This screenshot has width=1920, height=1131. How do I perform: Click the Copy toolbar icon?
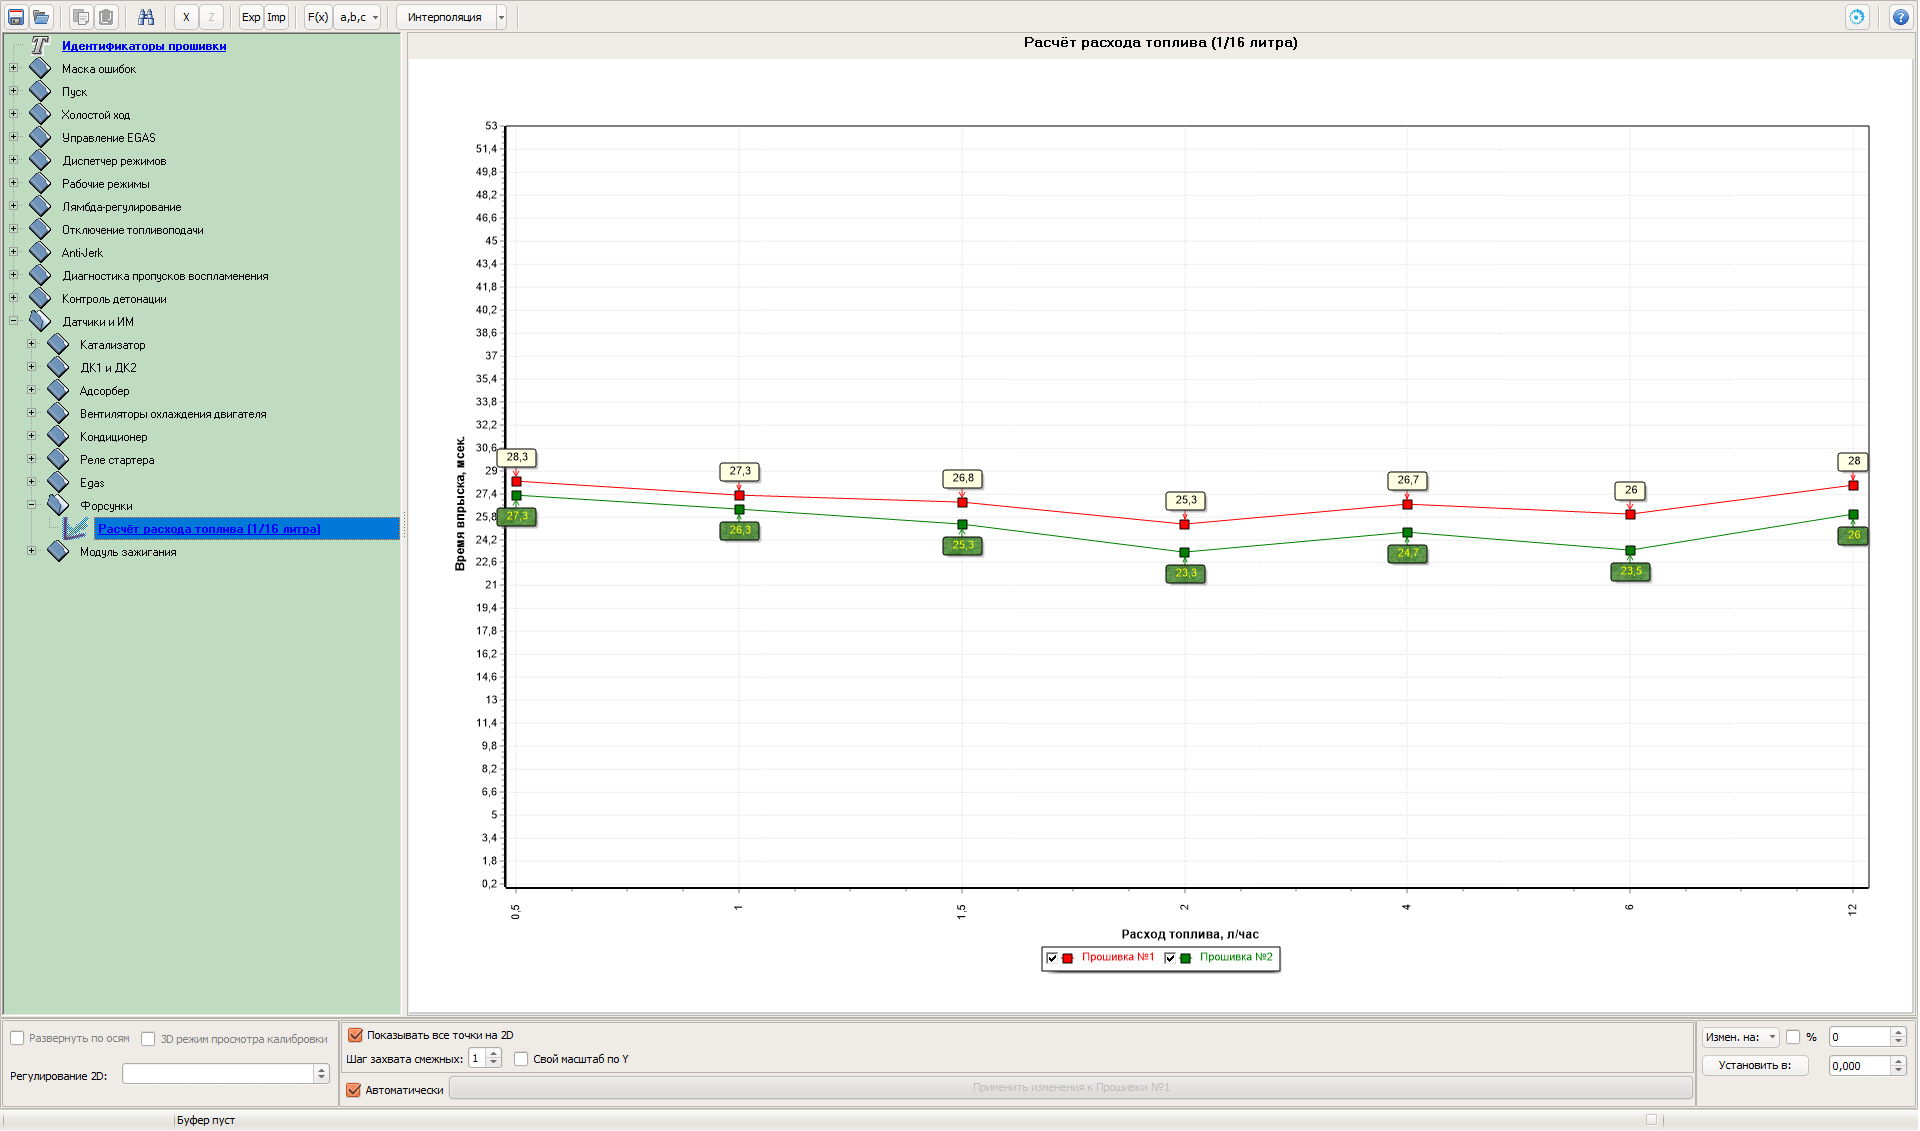[x=81, y=17]
